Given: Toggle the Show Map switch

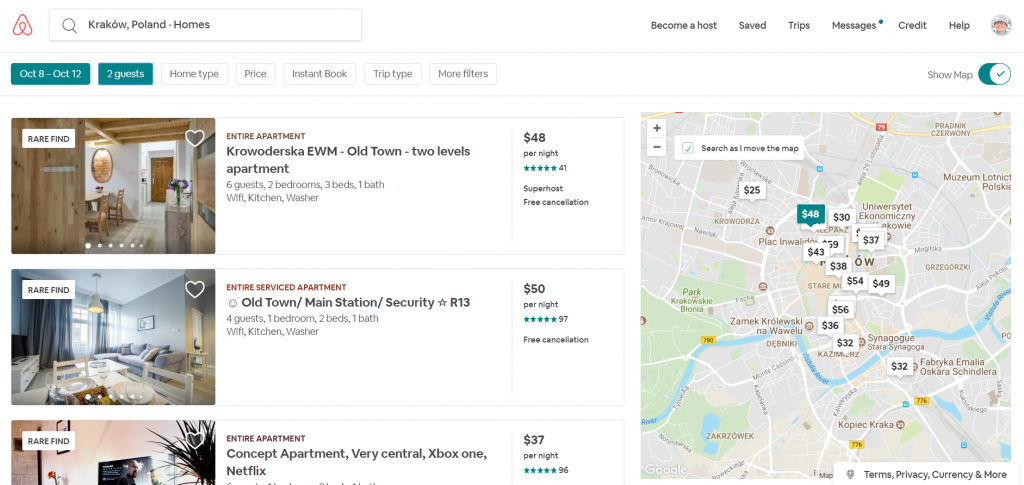Looking at the screenshot, I should [994, 74].
